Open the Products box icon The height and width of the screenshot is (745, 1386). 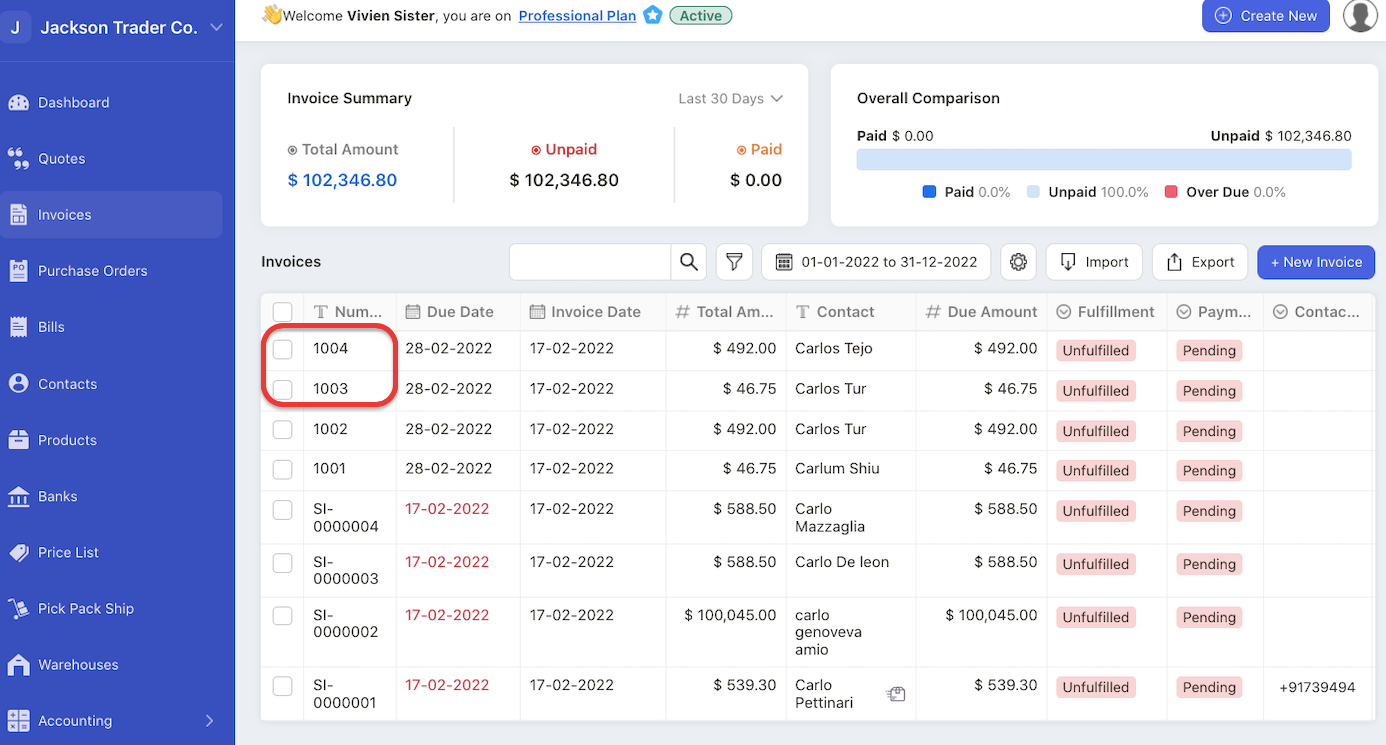(x=18, y=439)
